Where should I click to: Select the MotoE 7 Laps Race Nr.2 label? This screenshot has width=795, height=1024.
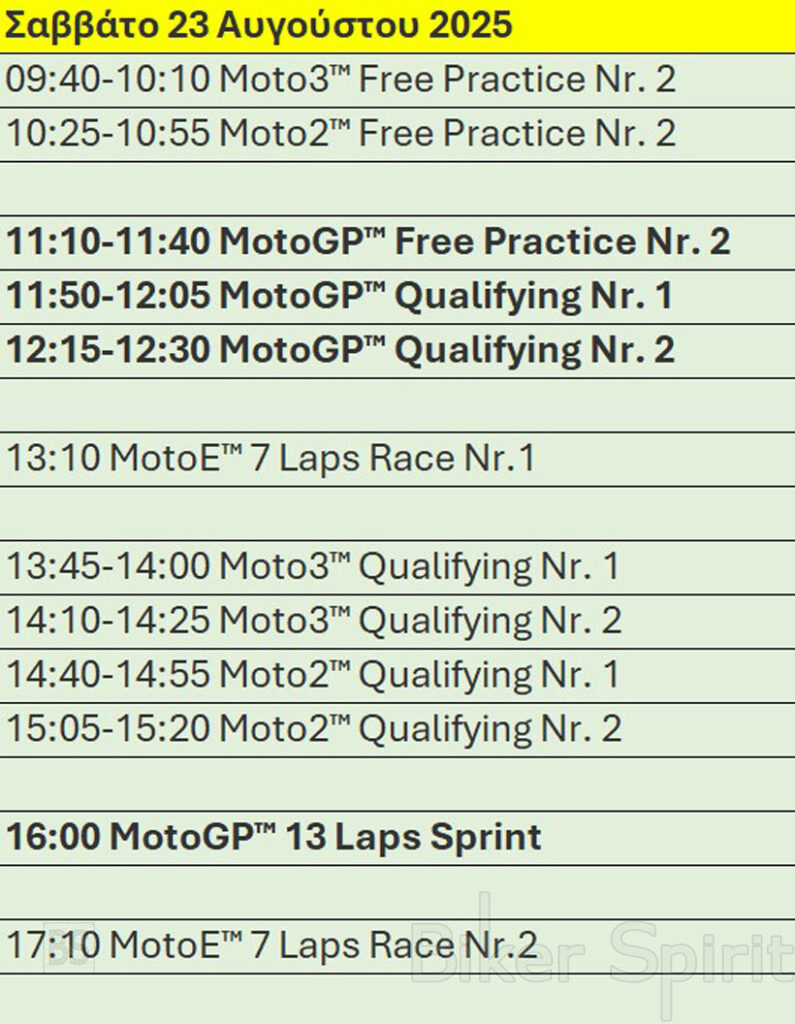coord(323,945)
